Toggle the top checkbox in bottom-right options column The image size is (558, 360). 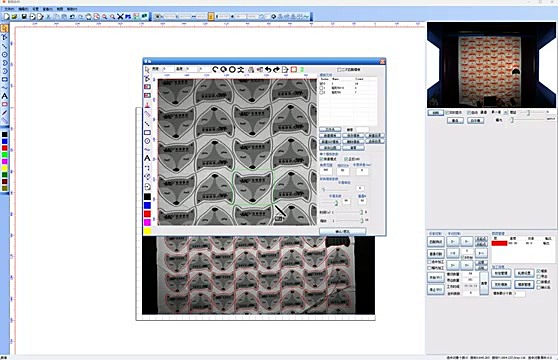[x=538, y=271]
